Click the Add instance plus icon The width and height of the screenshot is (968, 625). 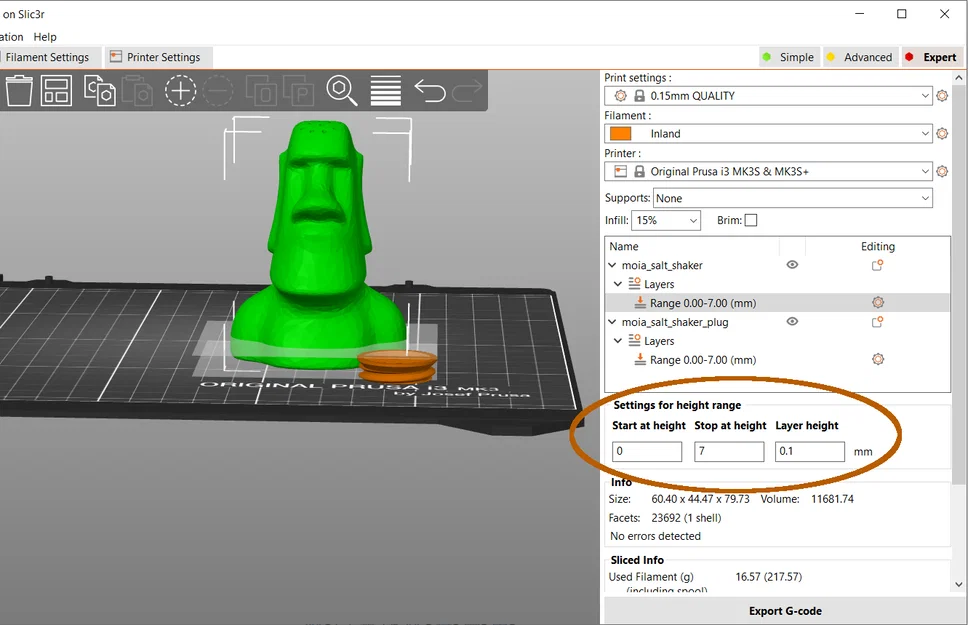180,91
